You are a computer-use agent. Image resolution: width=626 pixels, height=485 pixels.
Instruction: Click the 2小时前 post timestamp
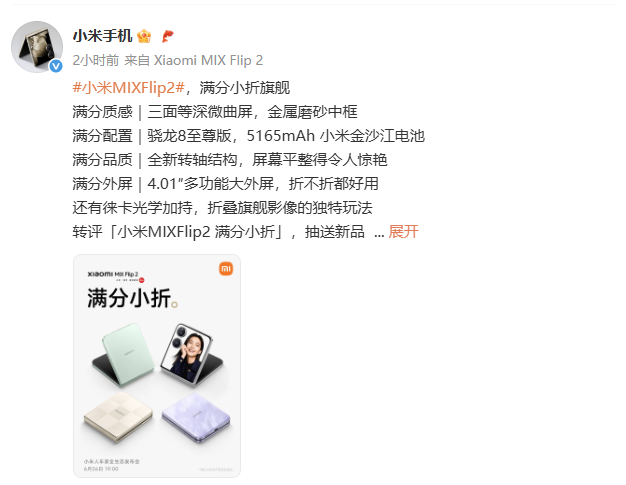[96, 60]
